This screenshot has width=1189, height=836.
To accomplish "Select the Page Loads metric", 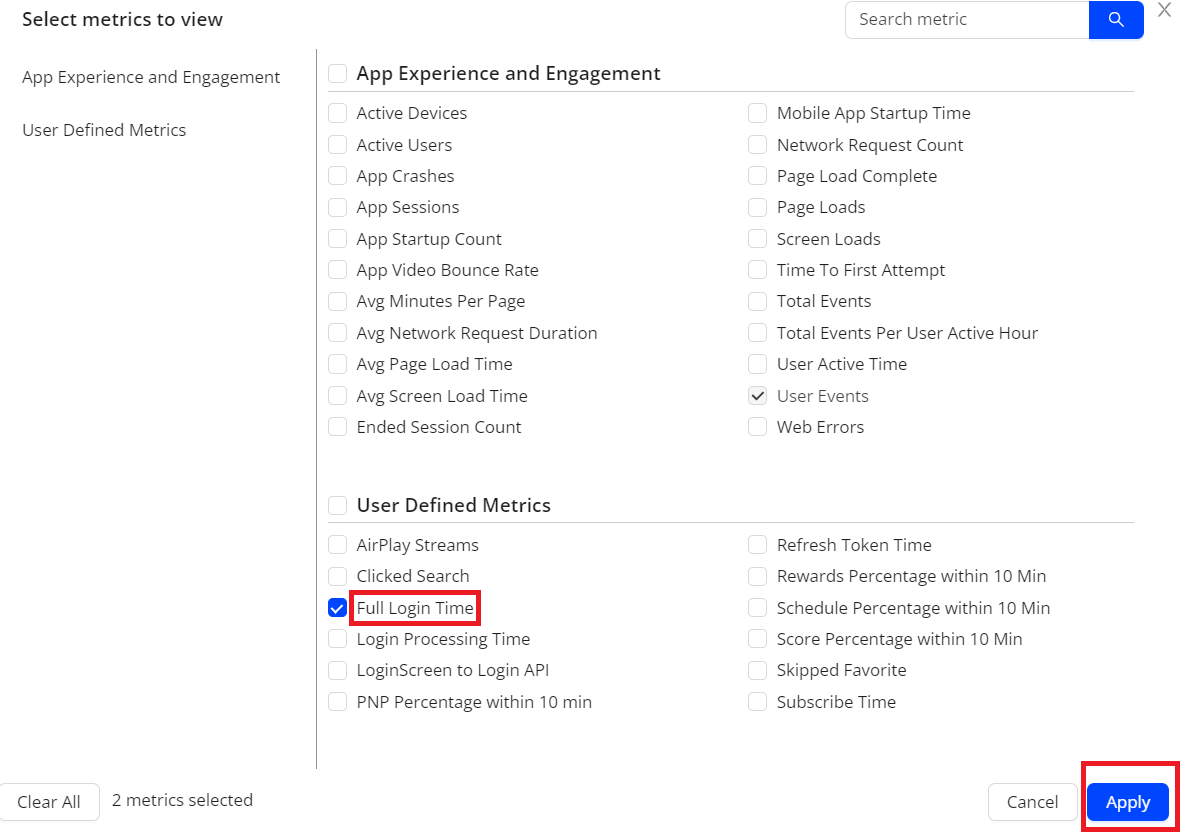I will click(758, 207).
